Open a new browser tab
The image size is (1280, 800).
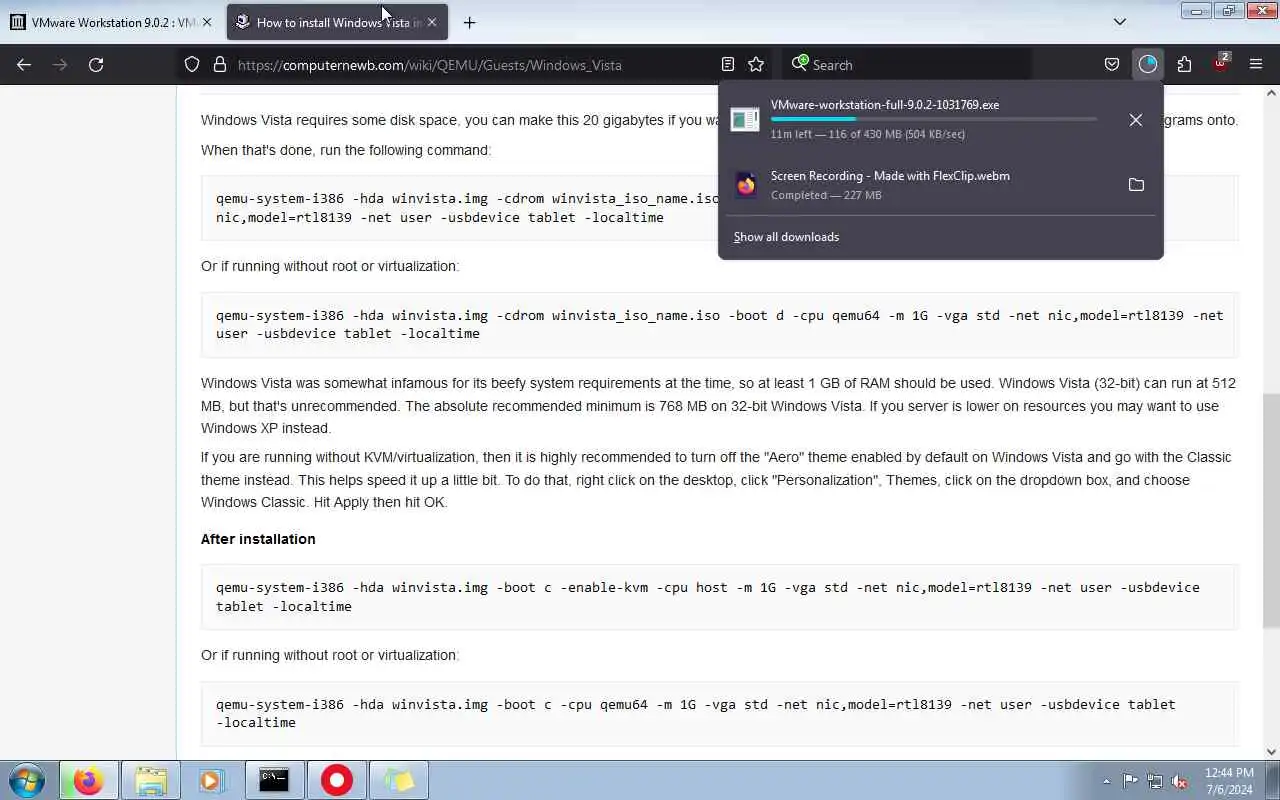click(469, 22)
